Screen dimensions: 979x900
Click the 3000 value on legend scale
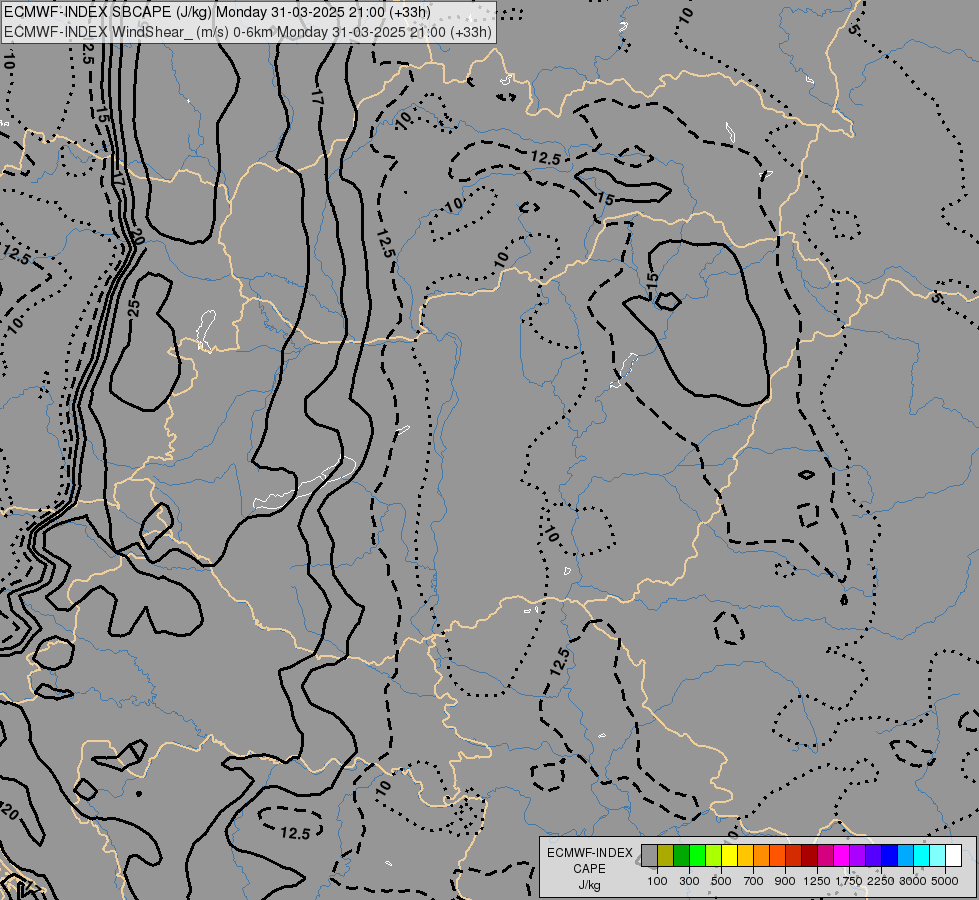(x=913, y=881)
